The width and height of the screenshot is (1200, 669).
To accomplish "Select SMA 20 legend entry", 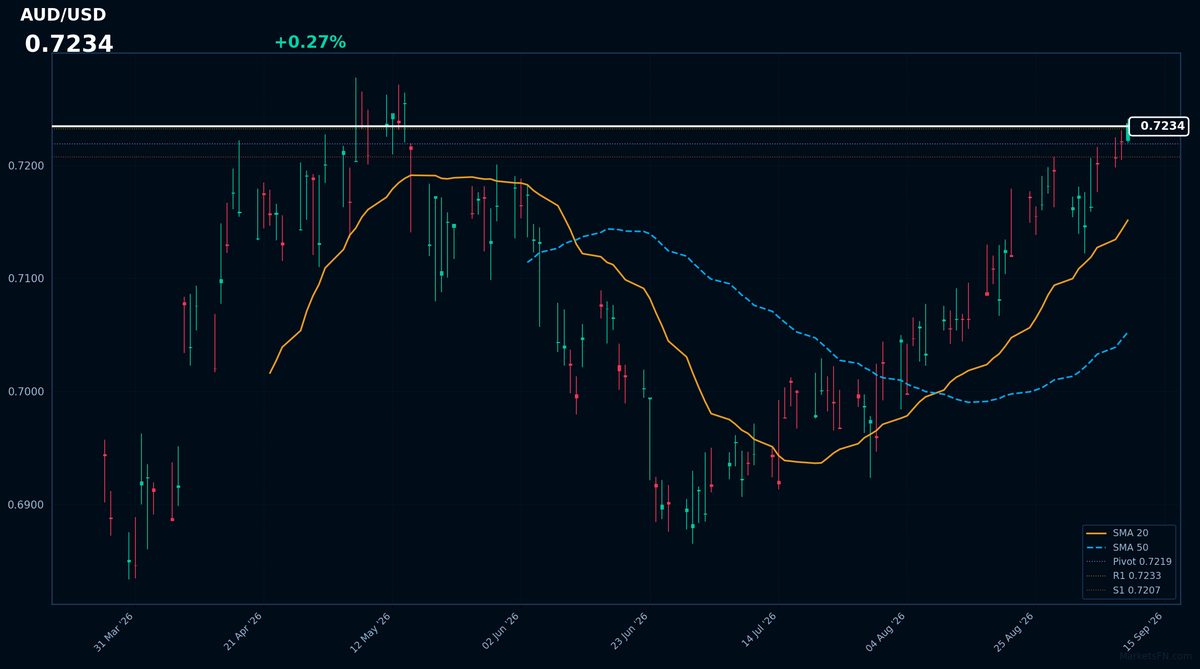I will click(1116, 534).
